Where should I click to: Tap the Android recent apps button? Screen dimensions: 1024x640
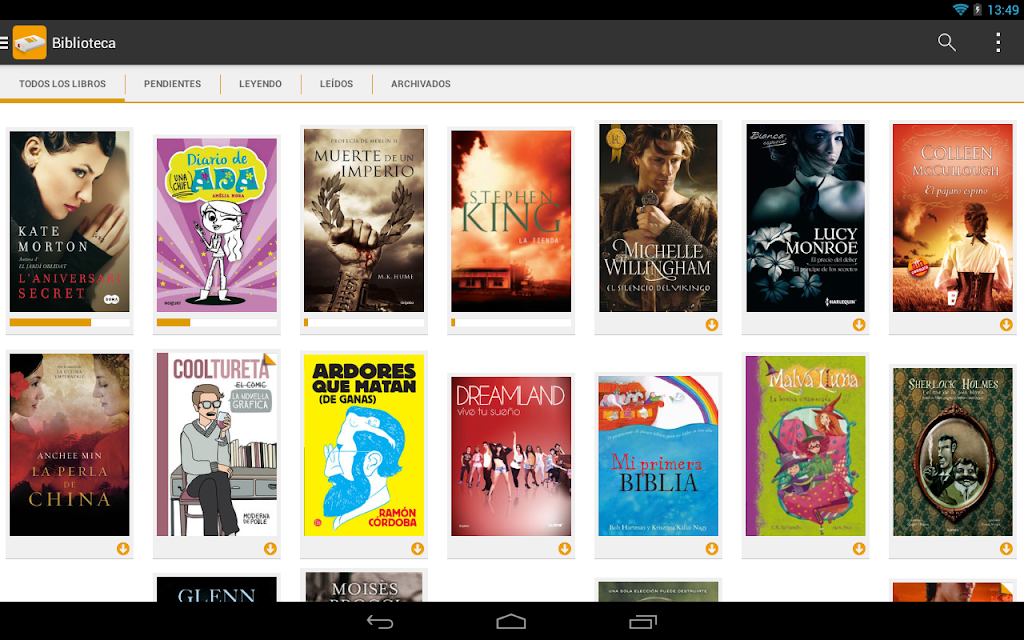tap(643, 621)
